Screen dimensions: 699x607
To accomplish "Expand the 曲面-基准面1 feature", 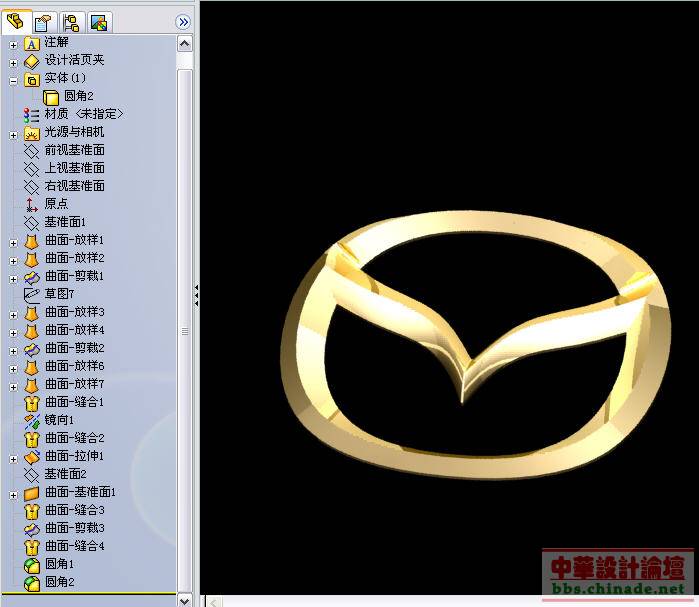I will click(13, 495).
